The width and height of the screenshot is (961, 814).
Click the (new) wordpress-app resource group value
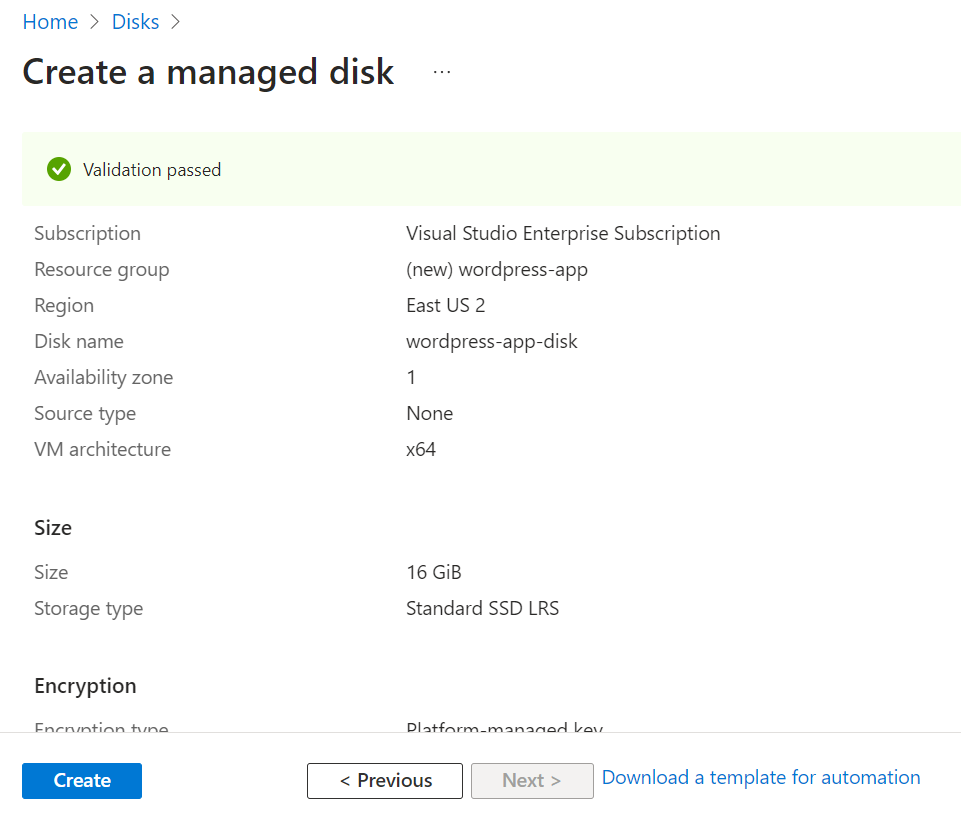pos(496,270)
